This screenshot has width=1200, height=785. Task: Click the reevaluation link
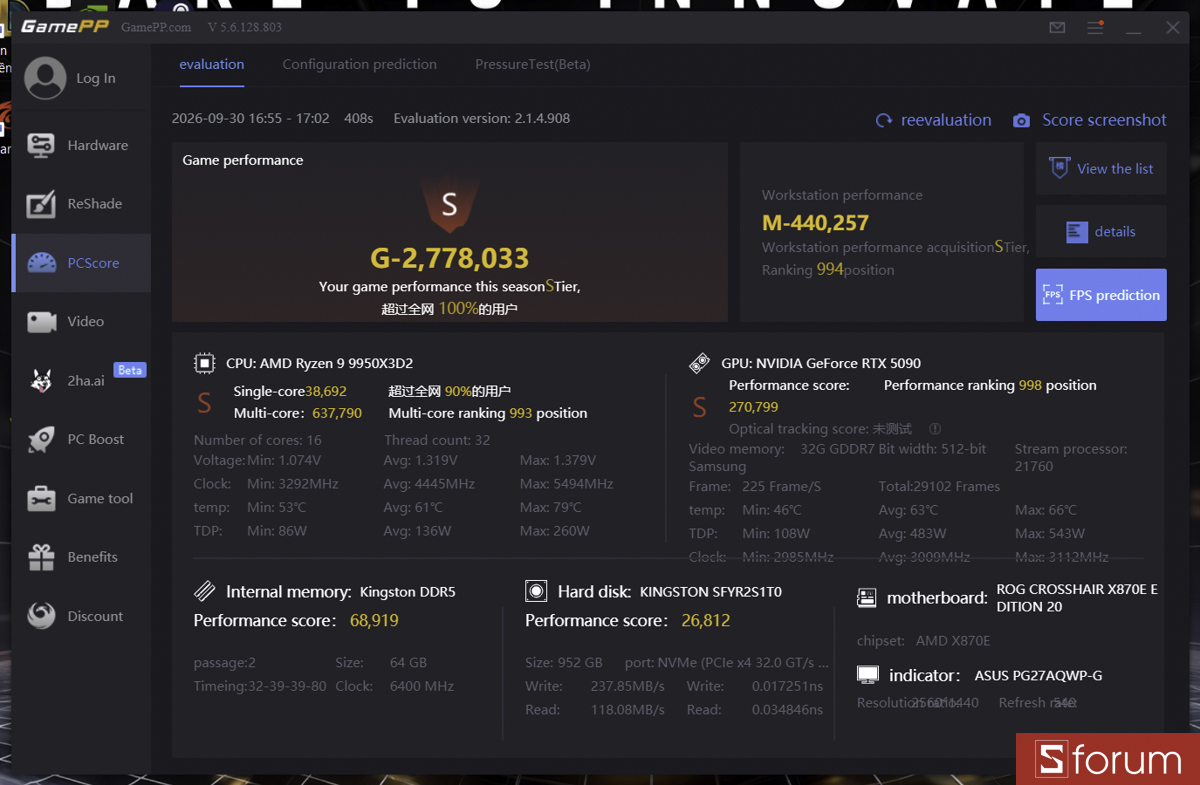tap(933, 120)
